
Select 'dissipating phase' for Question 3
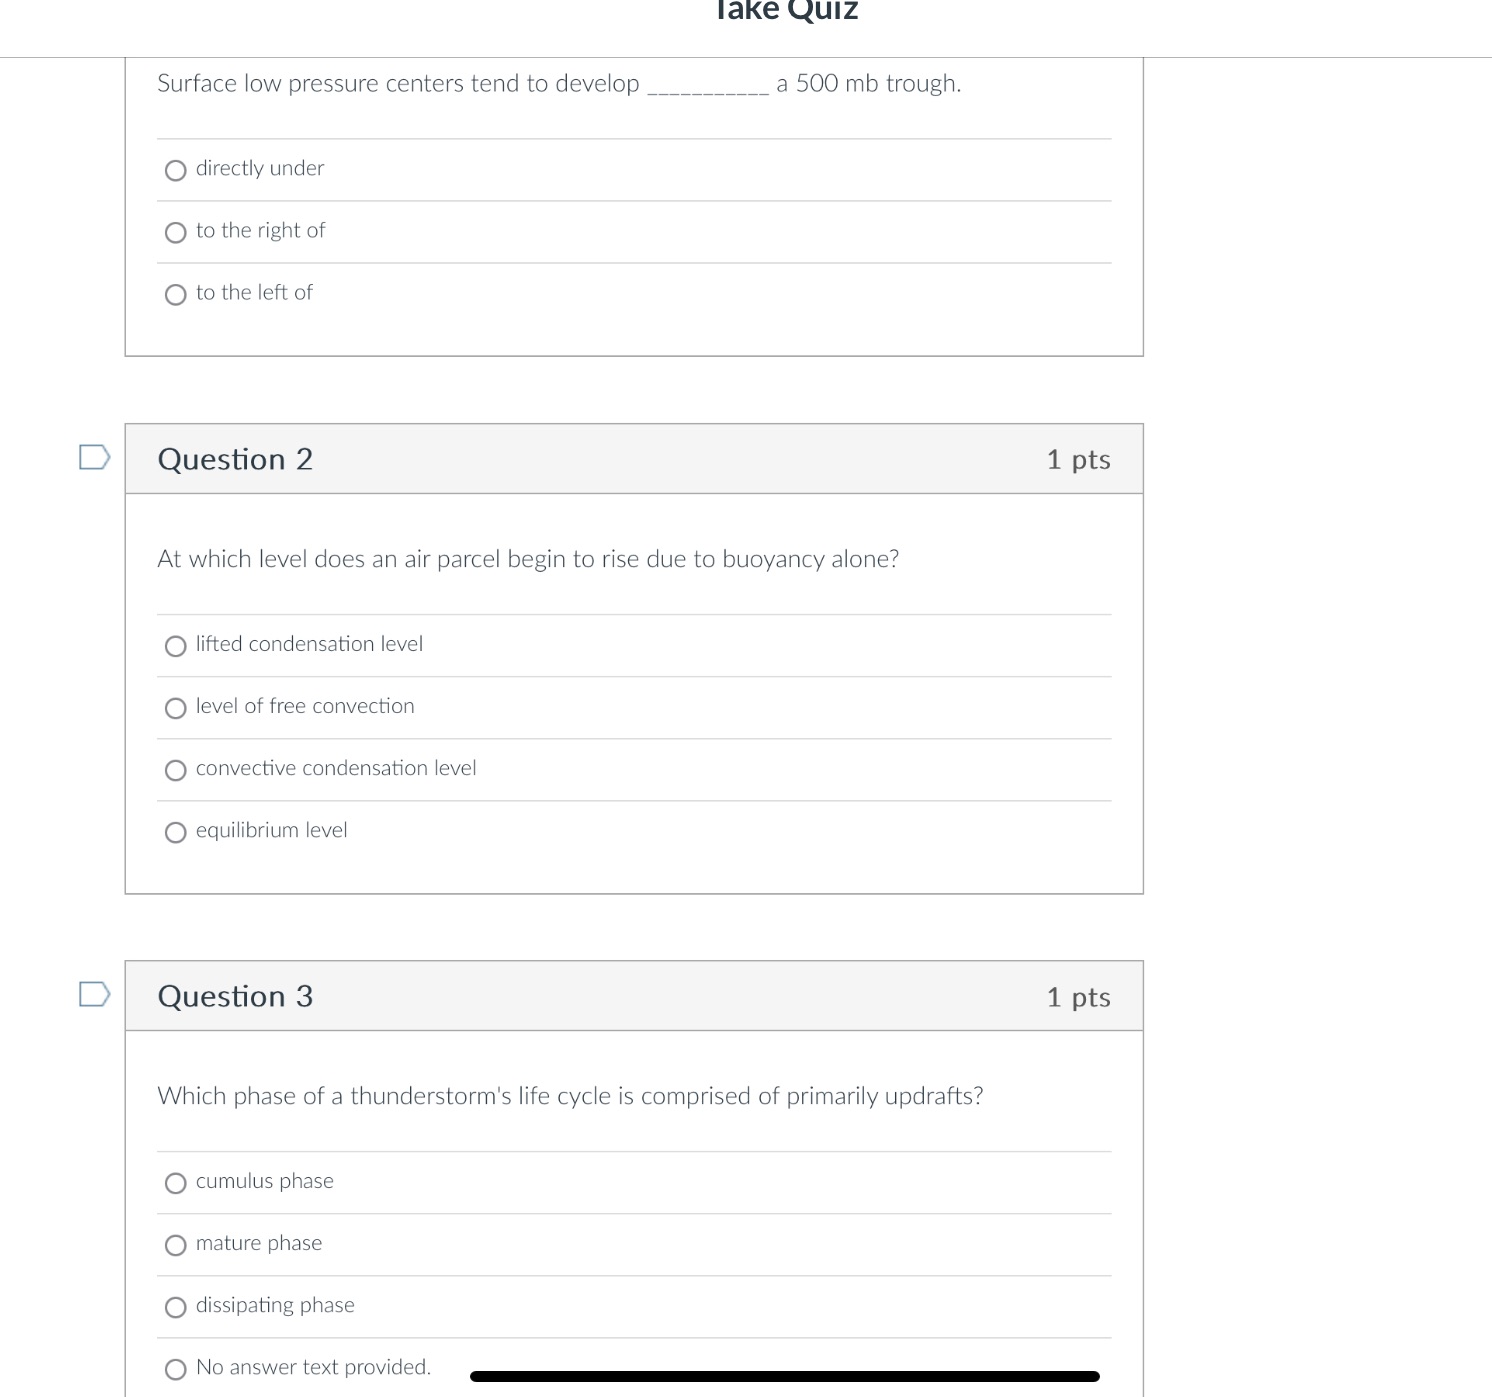[x=175, y=1307]
